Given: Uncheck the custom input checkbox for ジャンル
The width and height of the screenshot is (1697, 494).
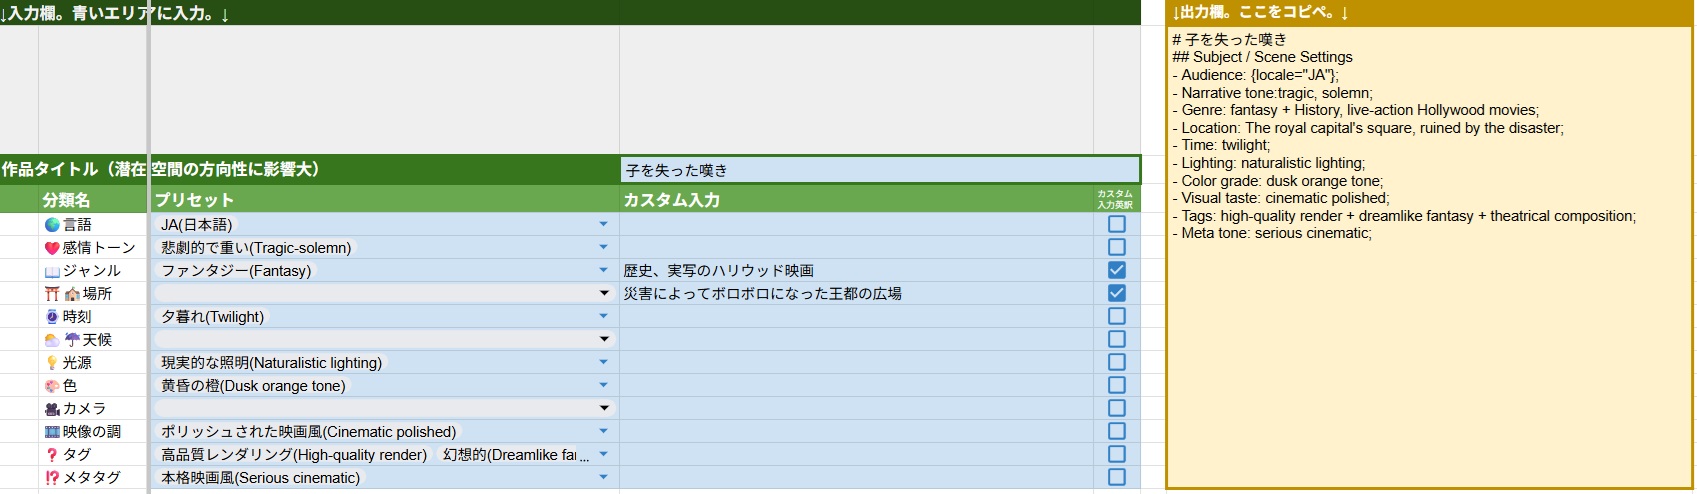Looking at the screenshot, I should (1117, 270).
